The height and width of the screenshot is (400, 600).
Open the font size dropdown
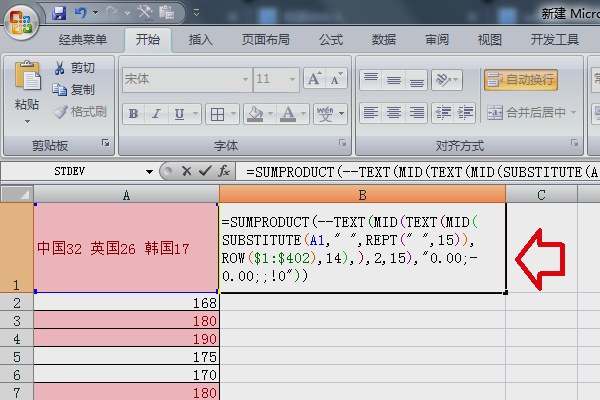(x=292, y=79)
